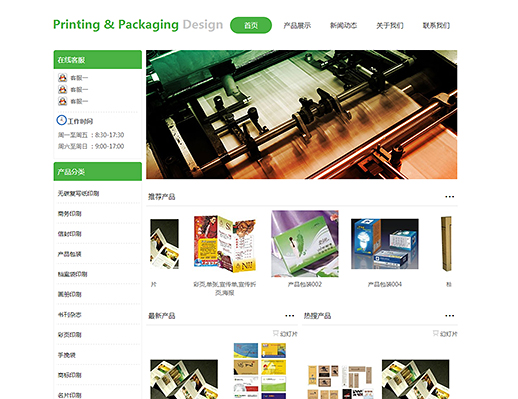The image size is (518, 399).
Task: Open the 彩页,单张,宣传单 product title link
Action: [x=225, y=288]
